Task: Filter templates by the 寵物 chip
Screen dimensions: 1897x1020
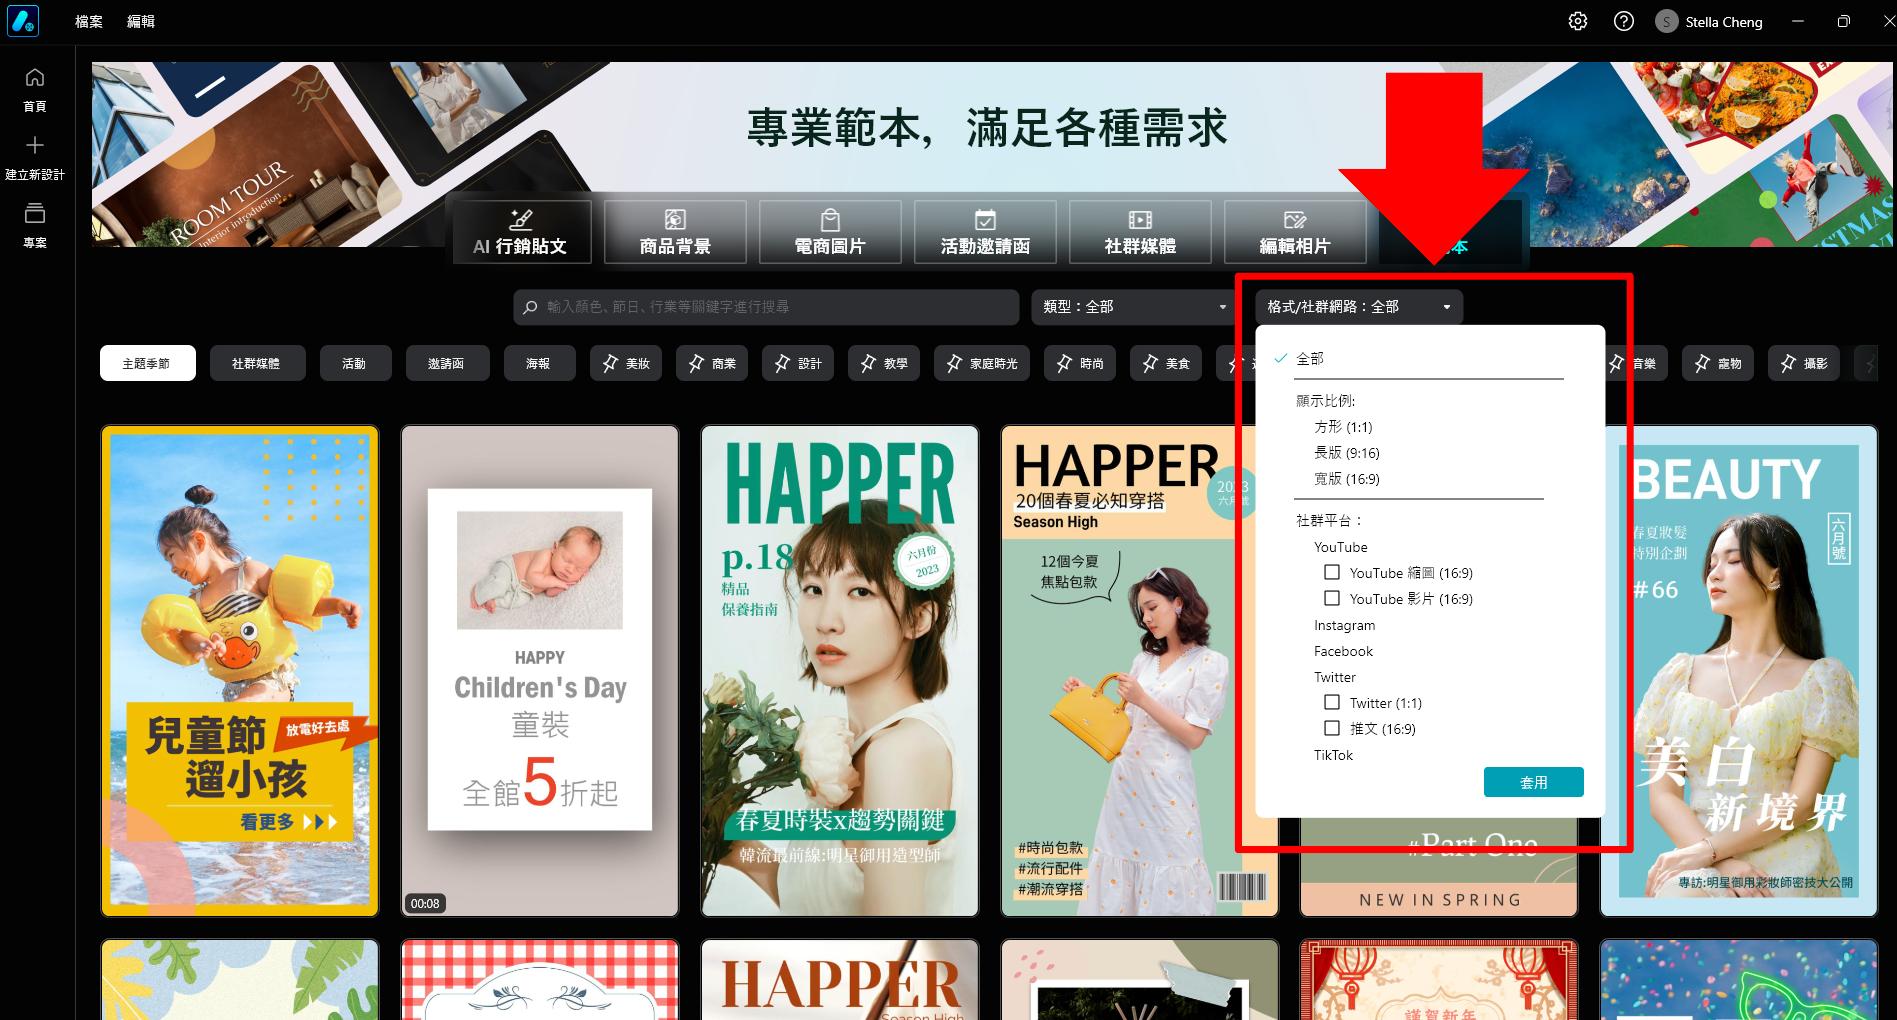Action: coord(1718,363)
